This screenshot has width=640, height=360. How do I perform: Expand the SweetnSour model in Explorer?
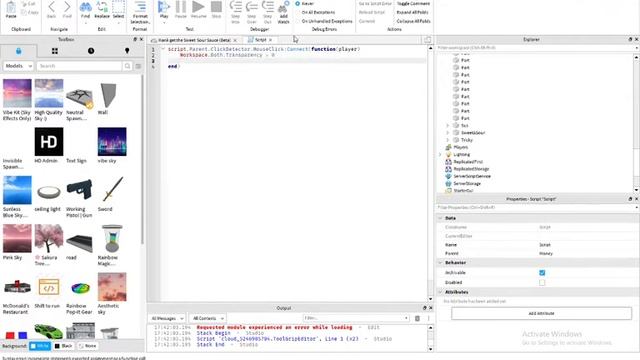click(x=447, y=133)
